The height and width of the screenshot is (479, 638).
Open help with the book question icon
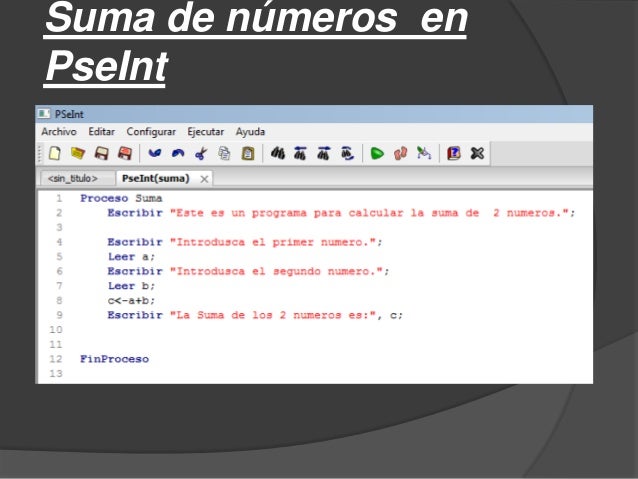[454, 153]
